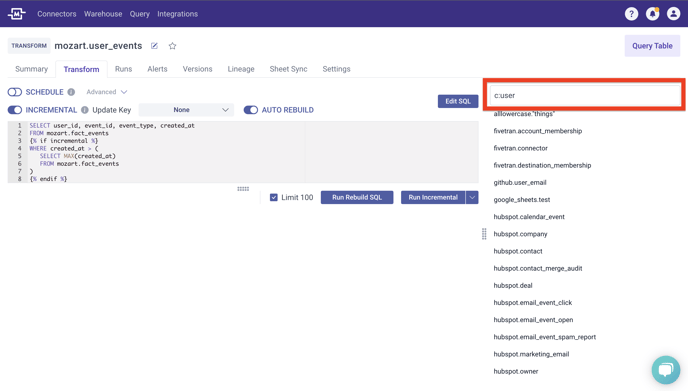
Task: Select hubspot.email_event_open table
Action: pyautogui.click(x=533, y=319)
